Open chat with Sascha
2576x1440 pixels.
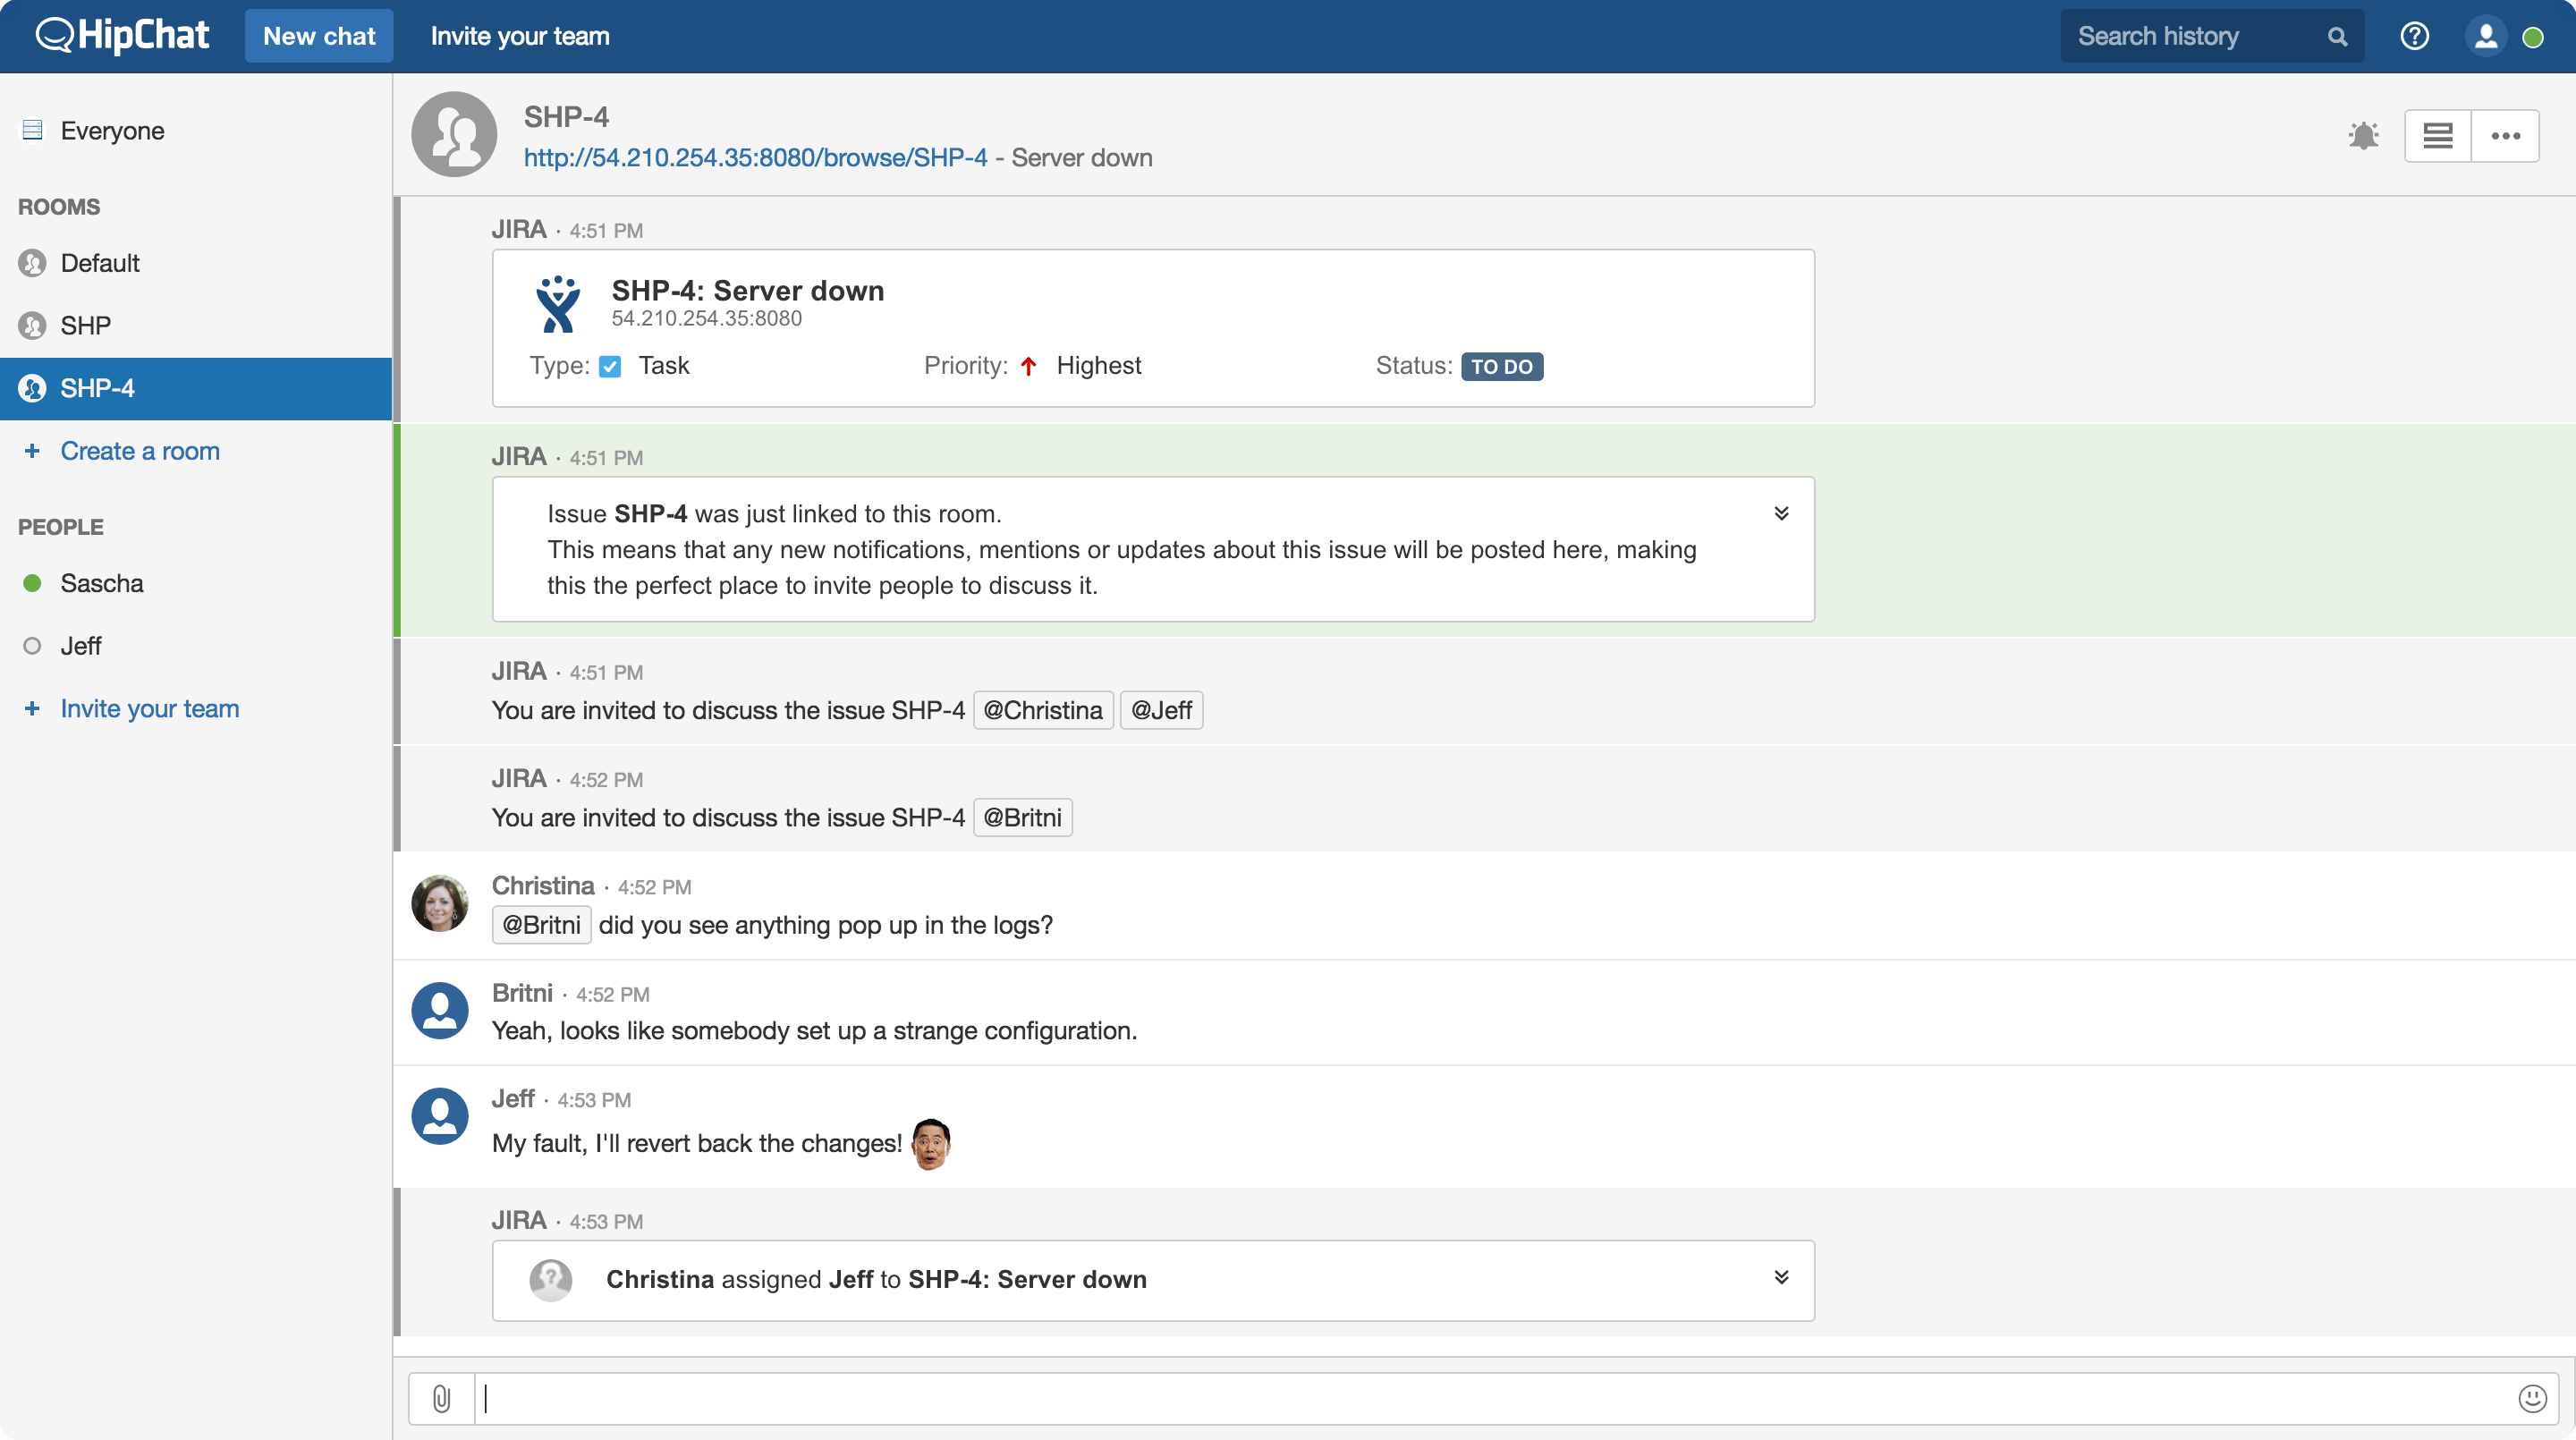tap(102, 583)
